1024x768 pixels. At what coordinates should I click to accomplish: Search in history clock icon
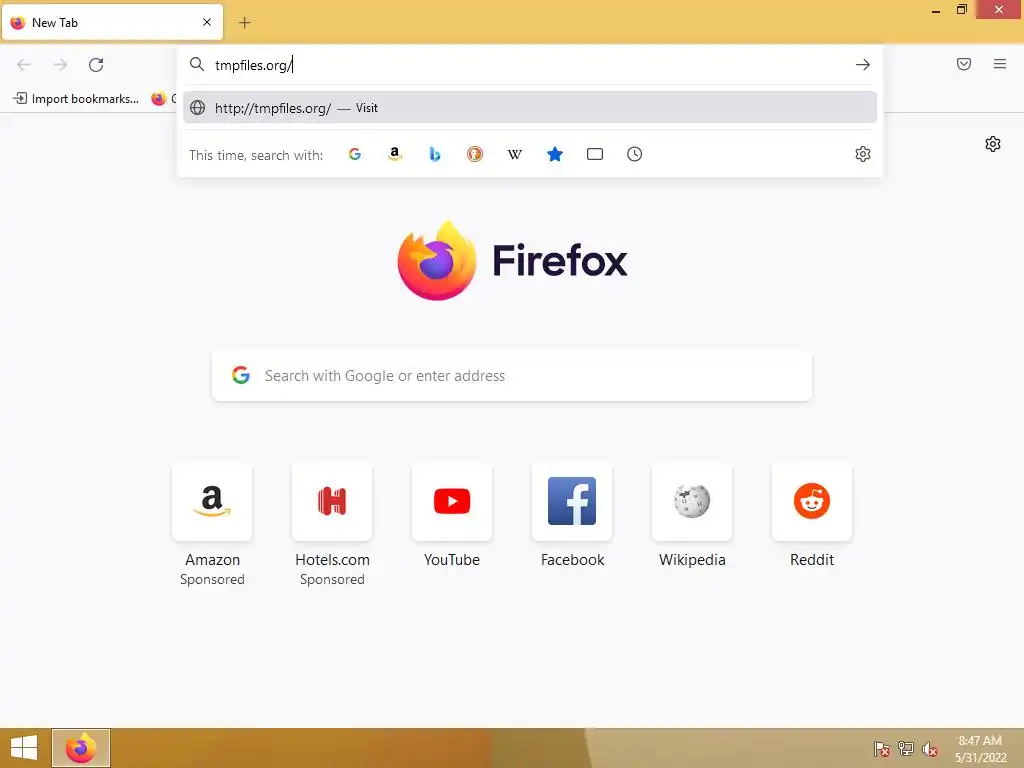635,154
